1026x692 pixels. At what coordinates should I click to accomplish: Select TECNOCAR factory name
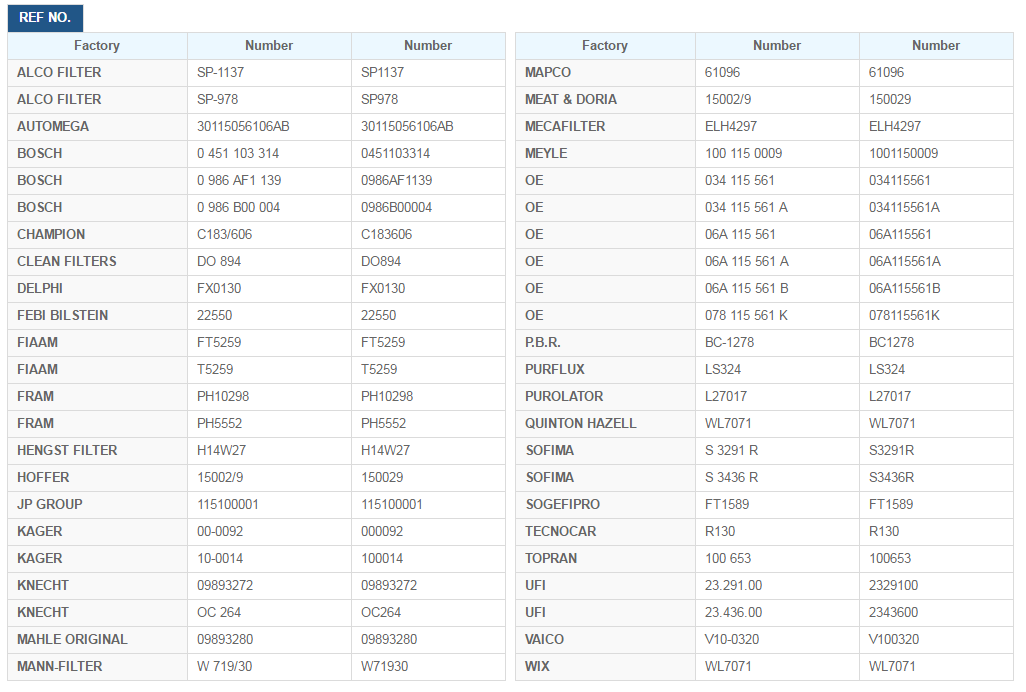[x=561, y=531]
